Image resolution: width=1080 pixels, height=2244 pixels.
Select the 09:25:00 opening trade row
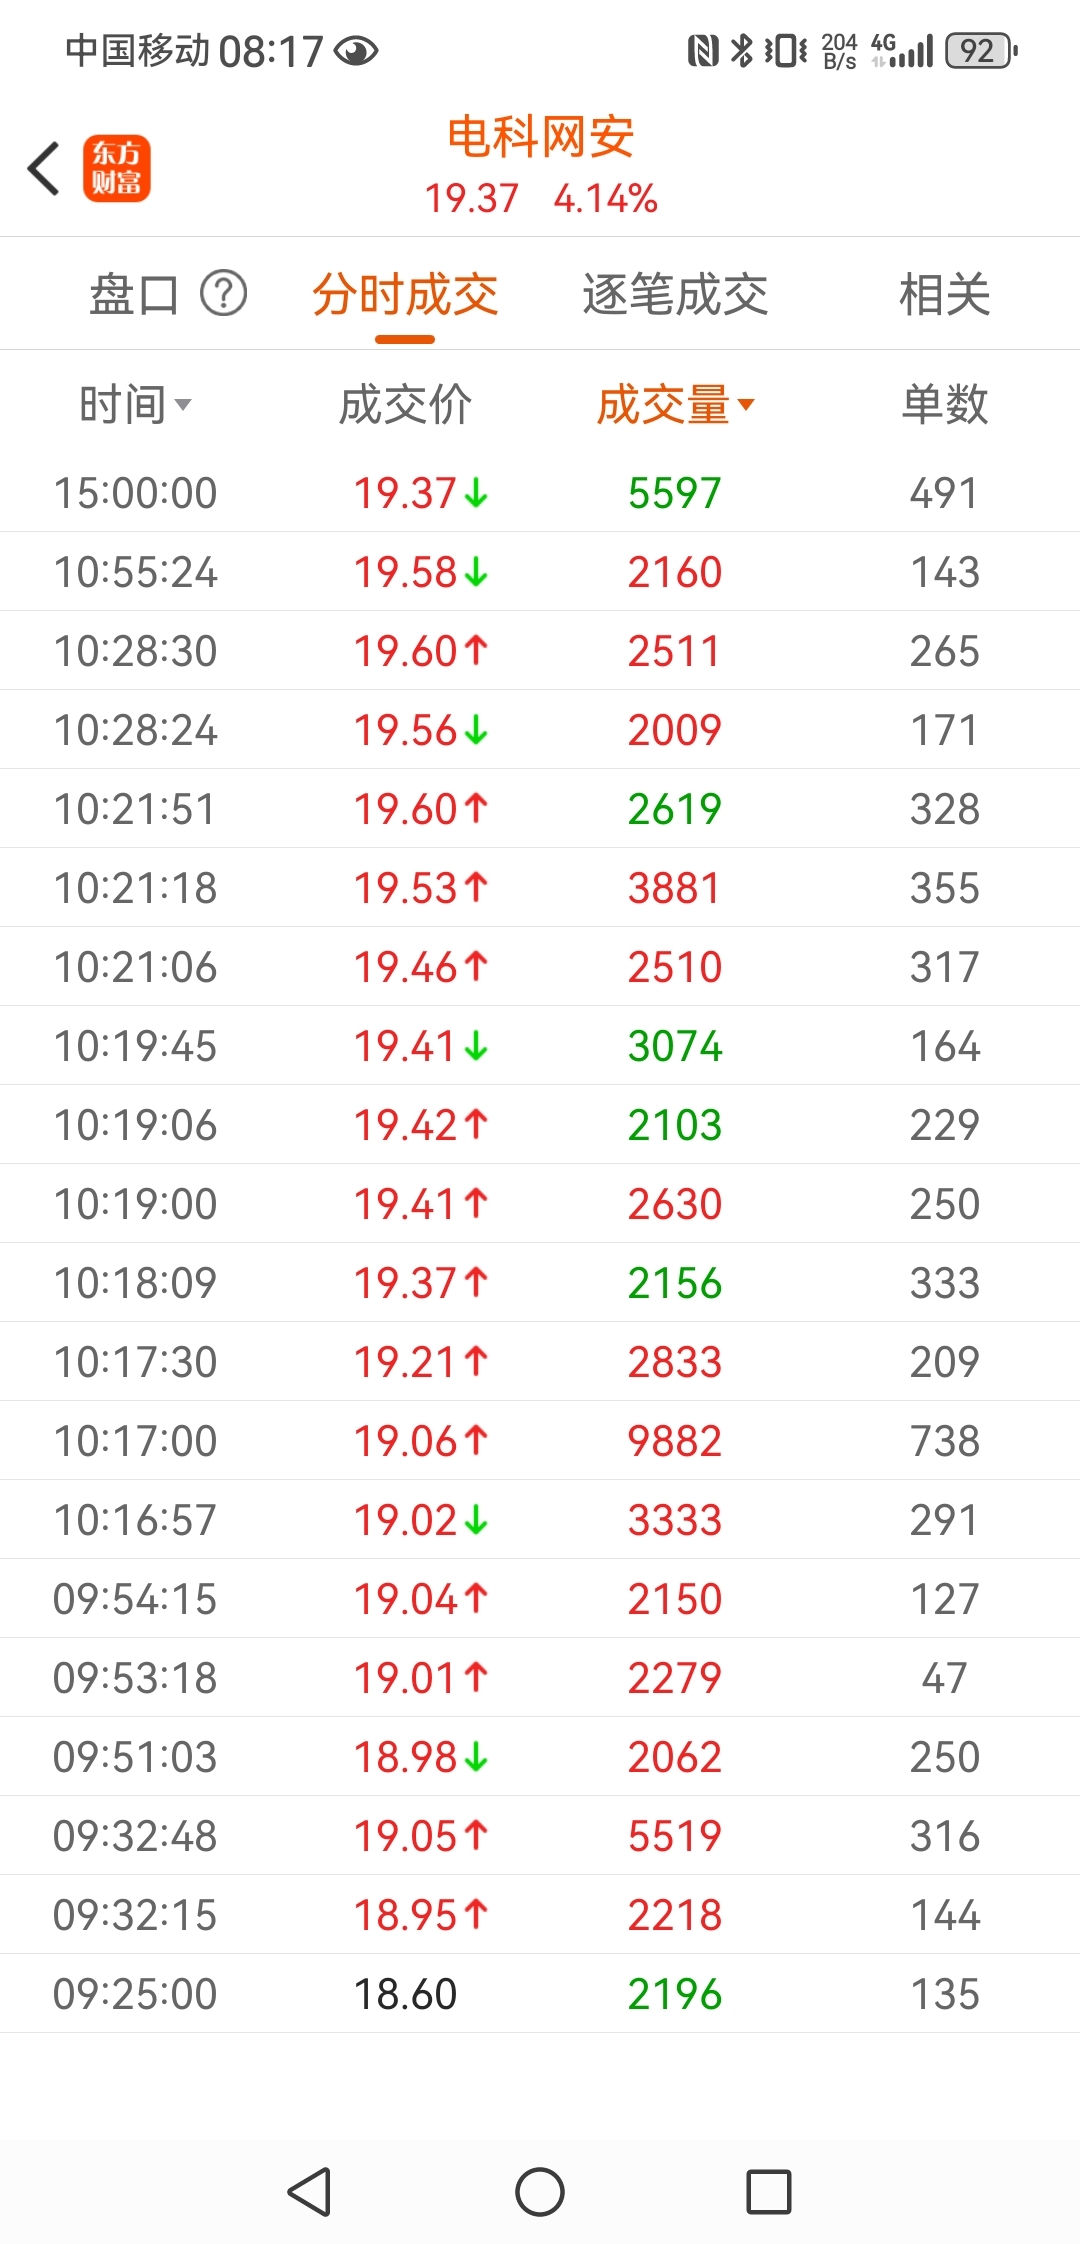[x=540, y=1993]
